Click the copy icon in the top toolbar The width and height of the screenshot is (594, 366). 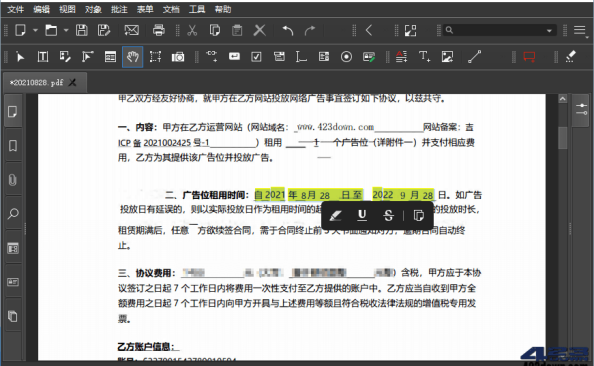(x=214, y=30)
